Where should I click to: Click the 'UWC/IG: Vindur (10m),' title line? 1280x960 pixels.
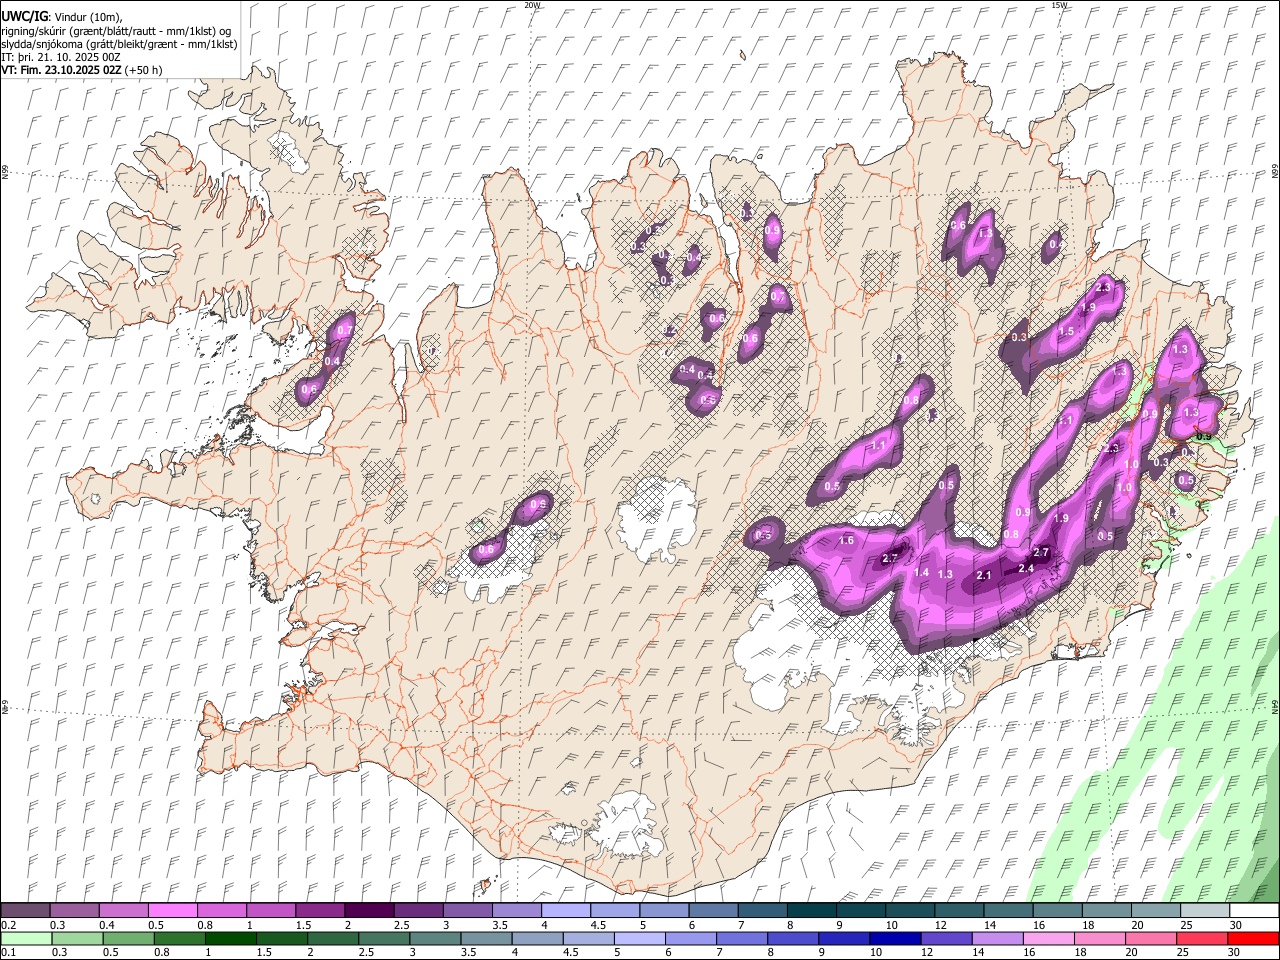pyautogui.click(x=62, y=17)
